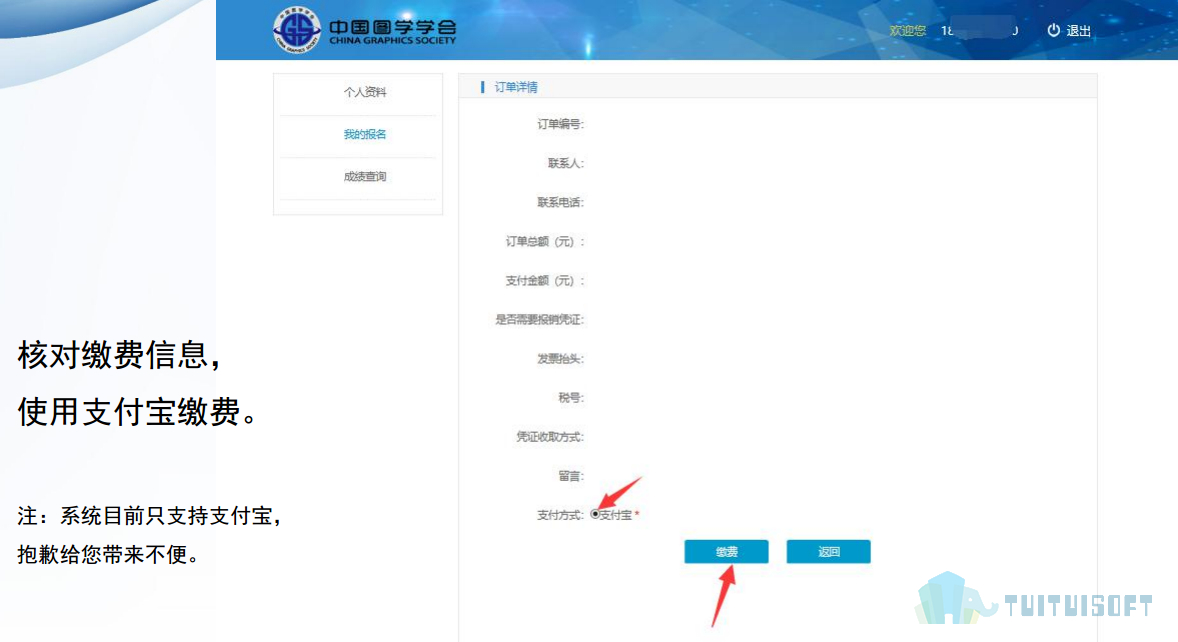Click the 发票抬头 label
The image size is (1178, 642).
(560, 358)
